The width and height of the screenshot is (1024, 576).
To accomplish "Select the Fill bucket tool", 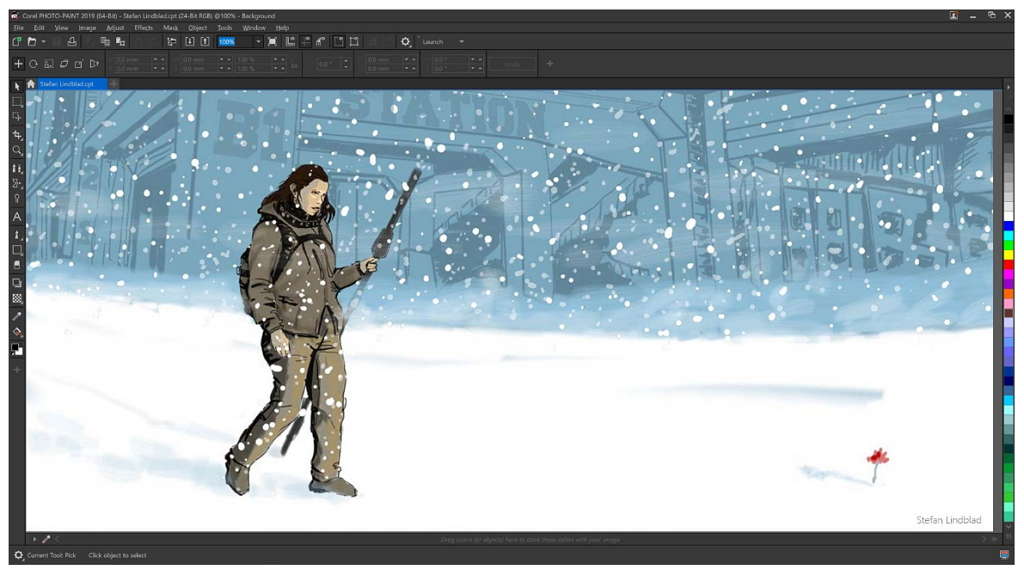I will [x=17, y=331].
